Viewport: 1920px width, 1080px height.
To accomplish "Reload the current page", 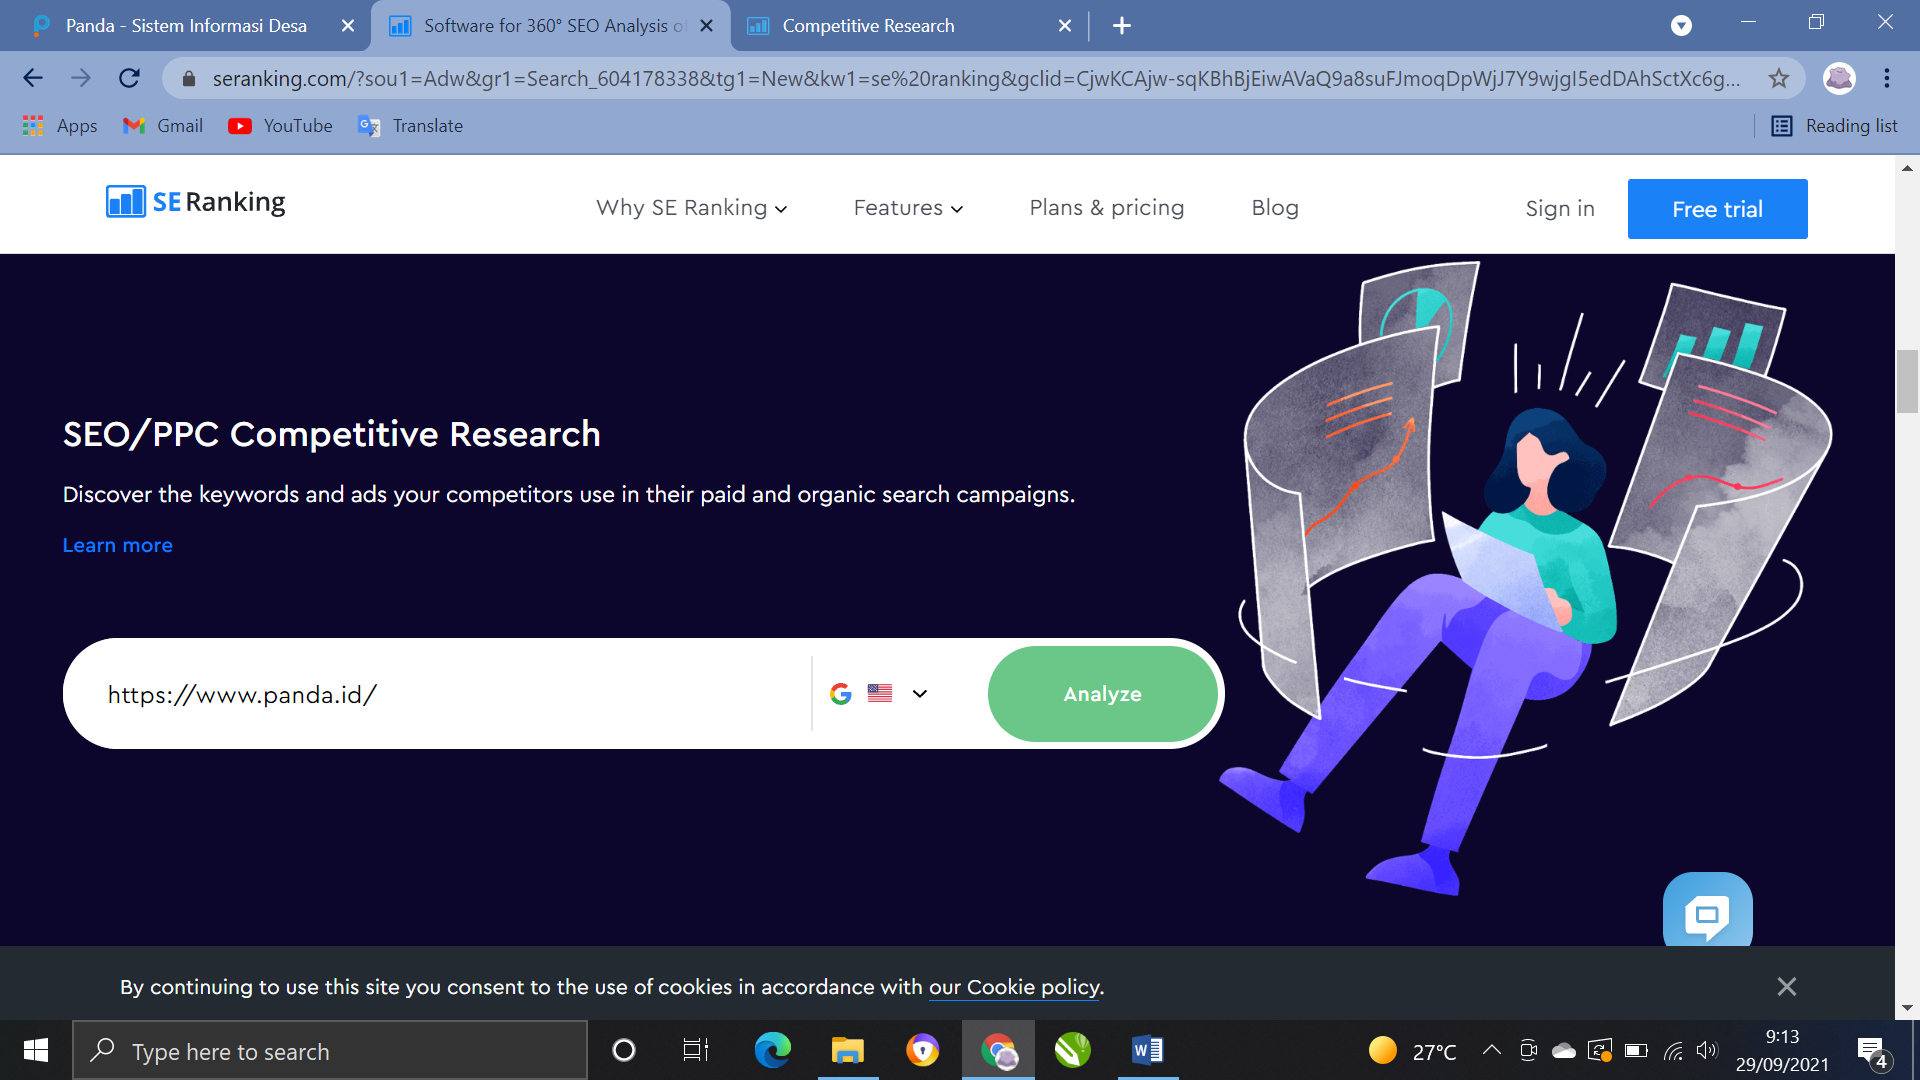I will 129,78.
